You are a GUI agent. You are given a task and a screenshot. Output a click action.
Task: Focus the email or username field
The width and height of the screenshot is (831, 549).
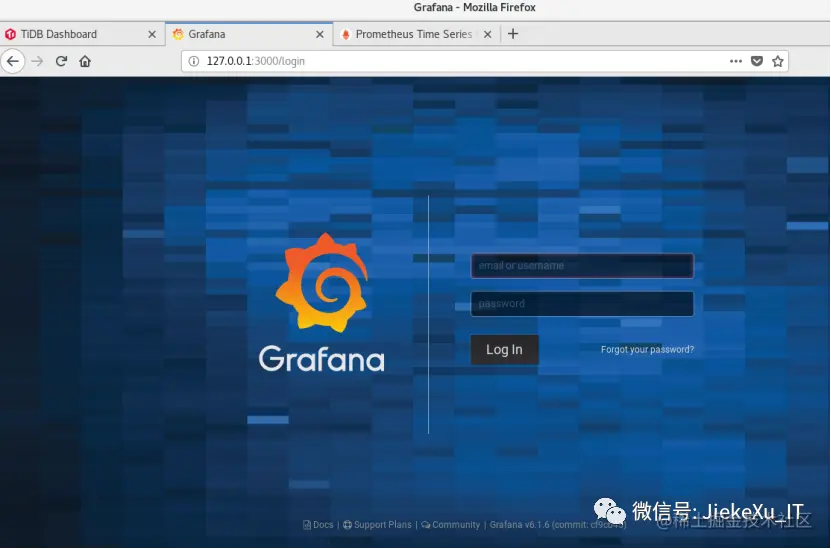(582, 266)
